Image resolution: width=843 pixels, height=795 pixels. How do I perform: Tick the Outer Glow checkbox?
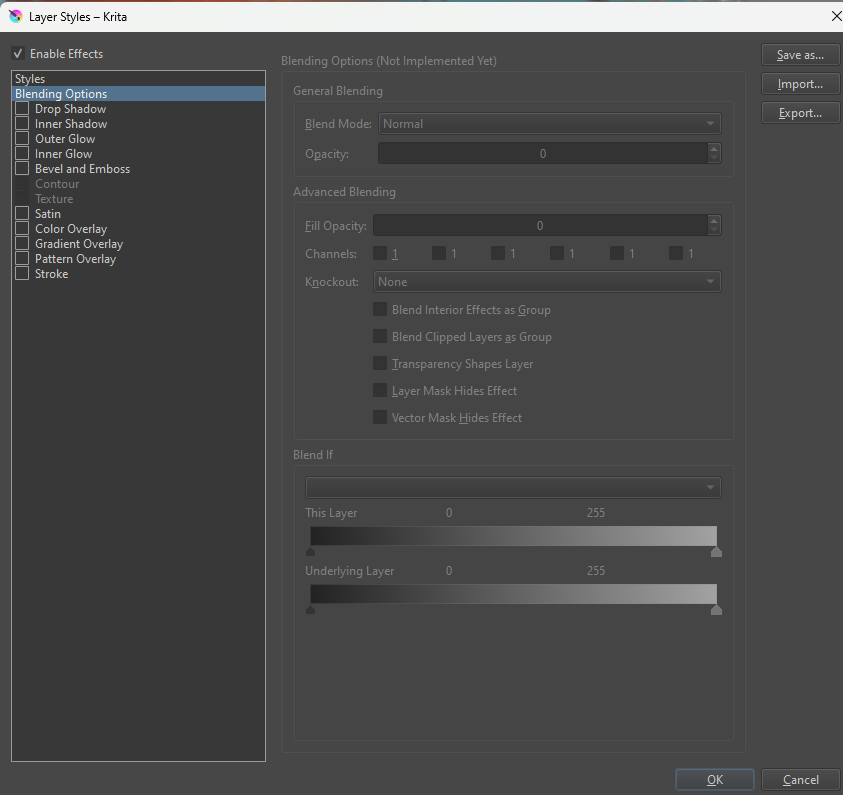22,139
